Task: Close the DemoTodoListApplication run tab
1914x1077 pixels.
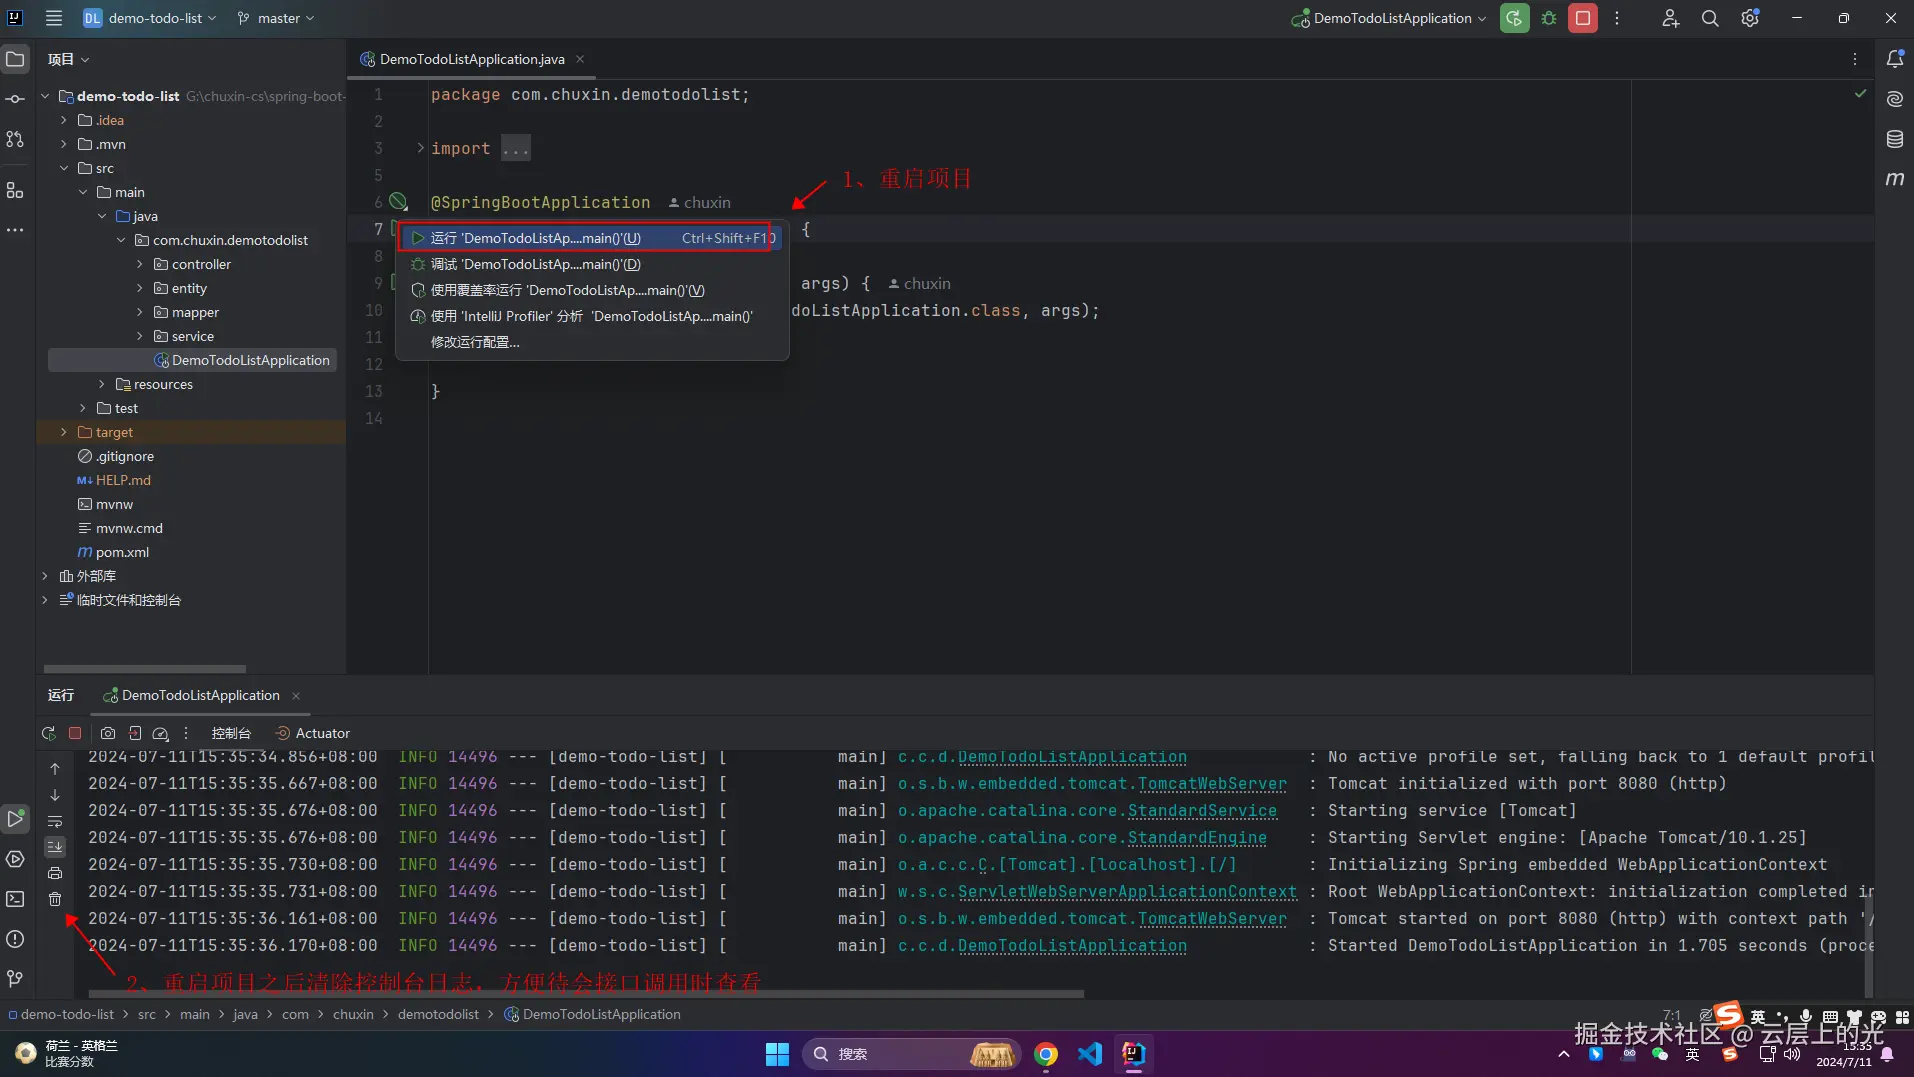Action: click(296, 695)
